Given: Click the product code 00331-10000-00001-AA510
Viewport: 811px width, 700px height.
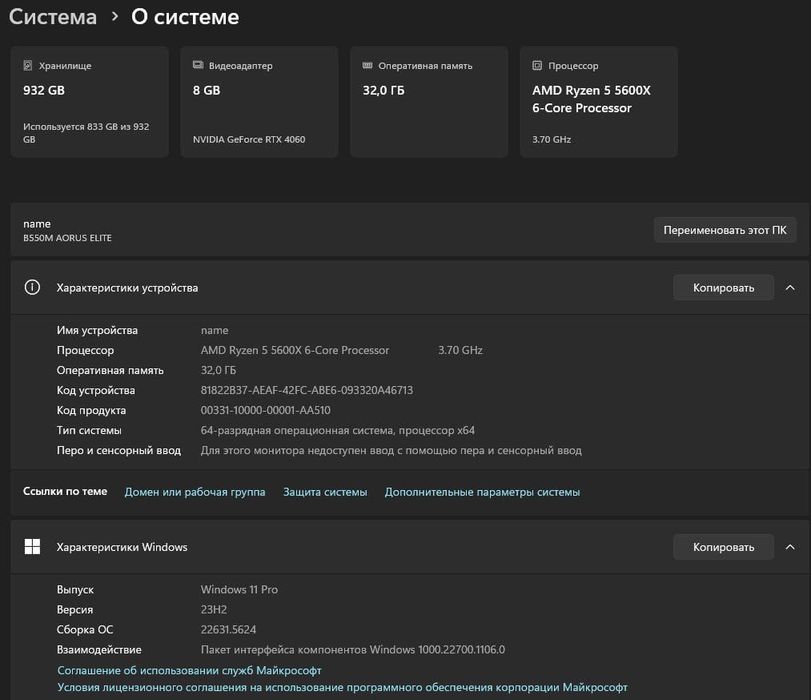Looking at the screenshot, I should click(x=265, y=410).
